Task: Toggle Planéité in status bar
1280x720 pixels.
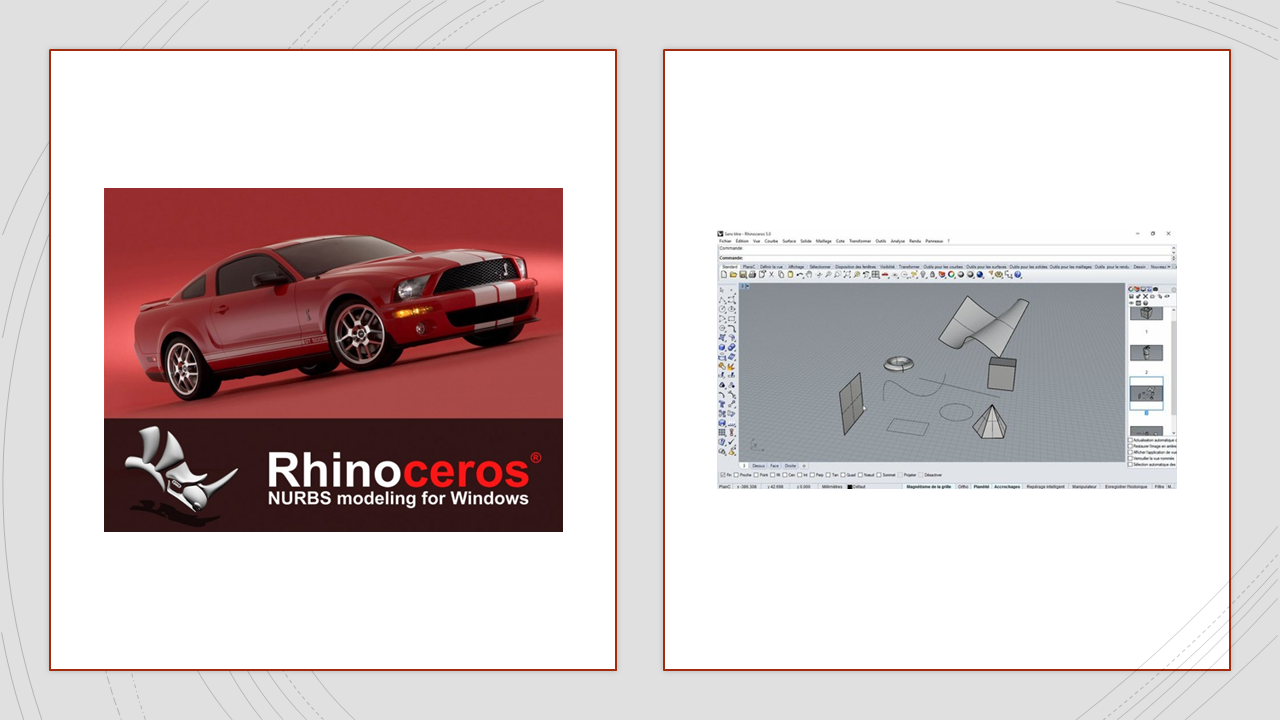Action: (981, 487)
